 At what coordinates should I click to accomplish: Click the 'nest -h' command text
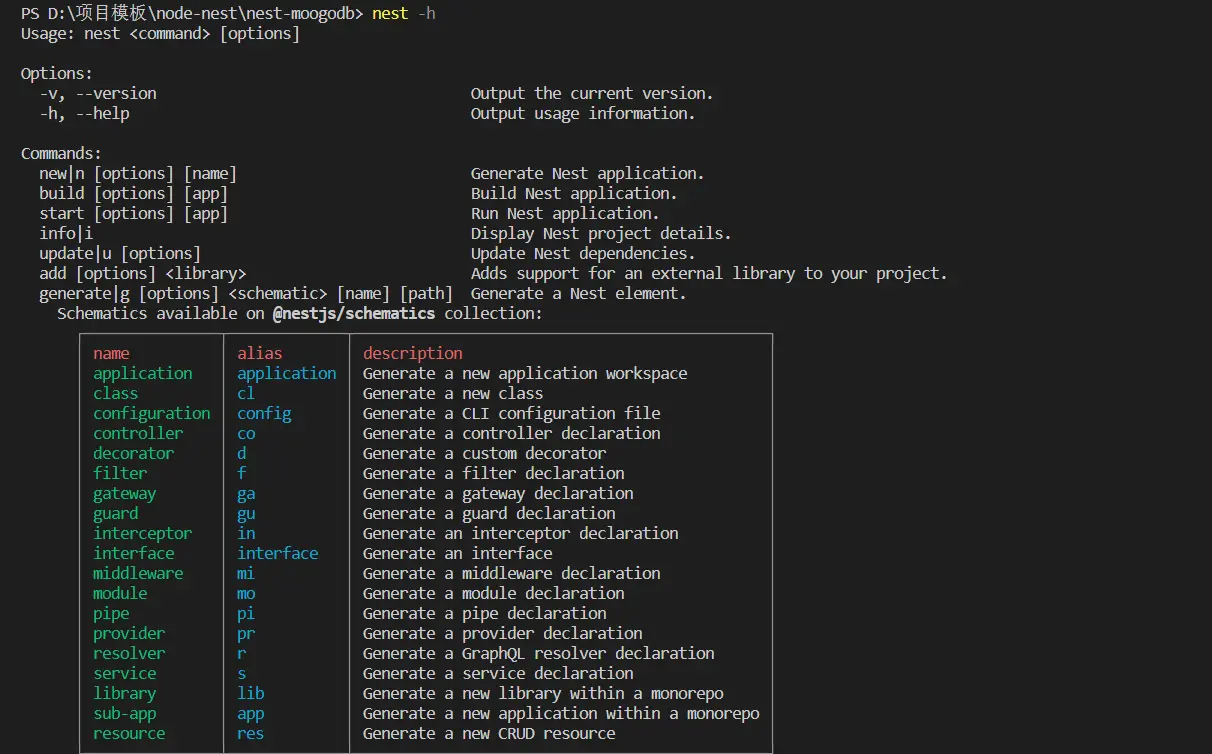pyautogui.click(x=403, y=13)
